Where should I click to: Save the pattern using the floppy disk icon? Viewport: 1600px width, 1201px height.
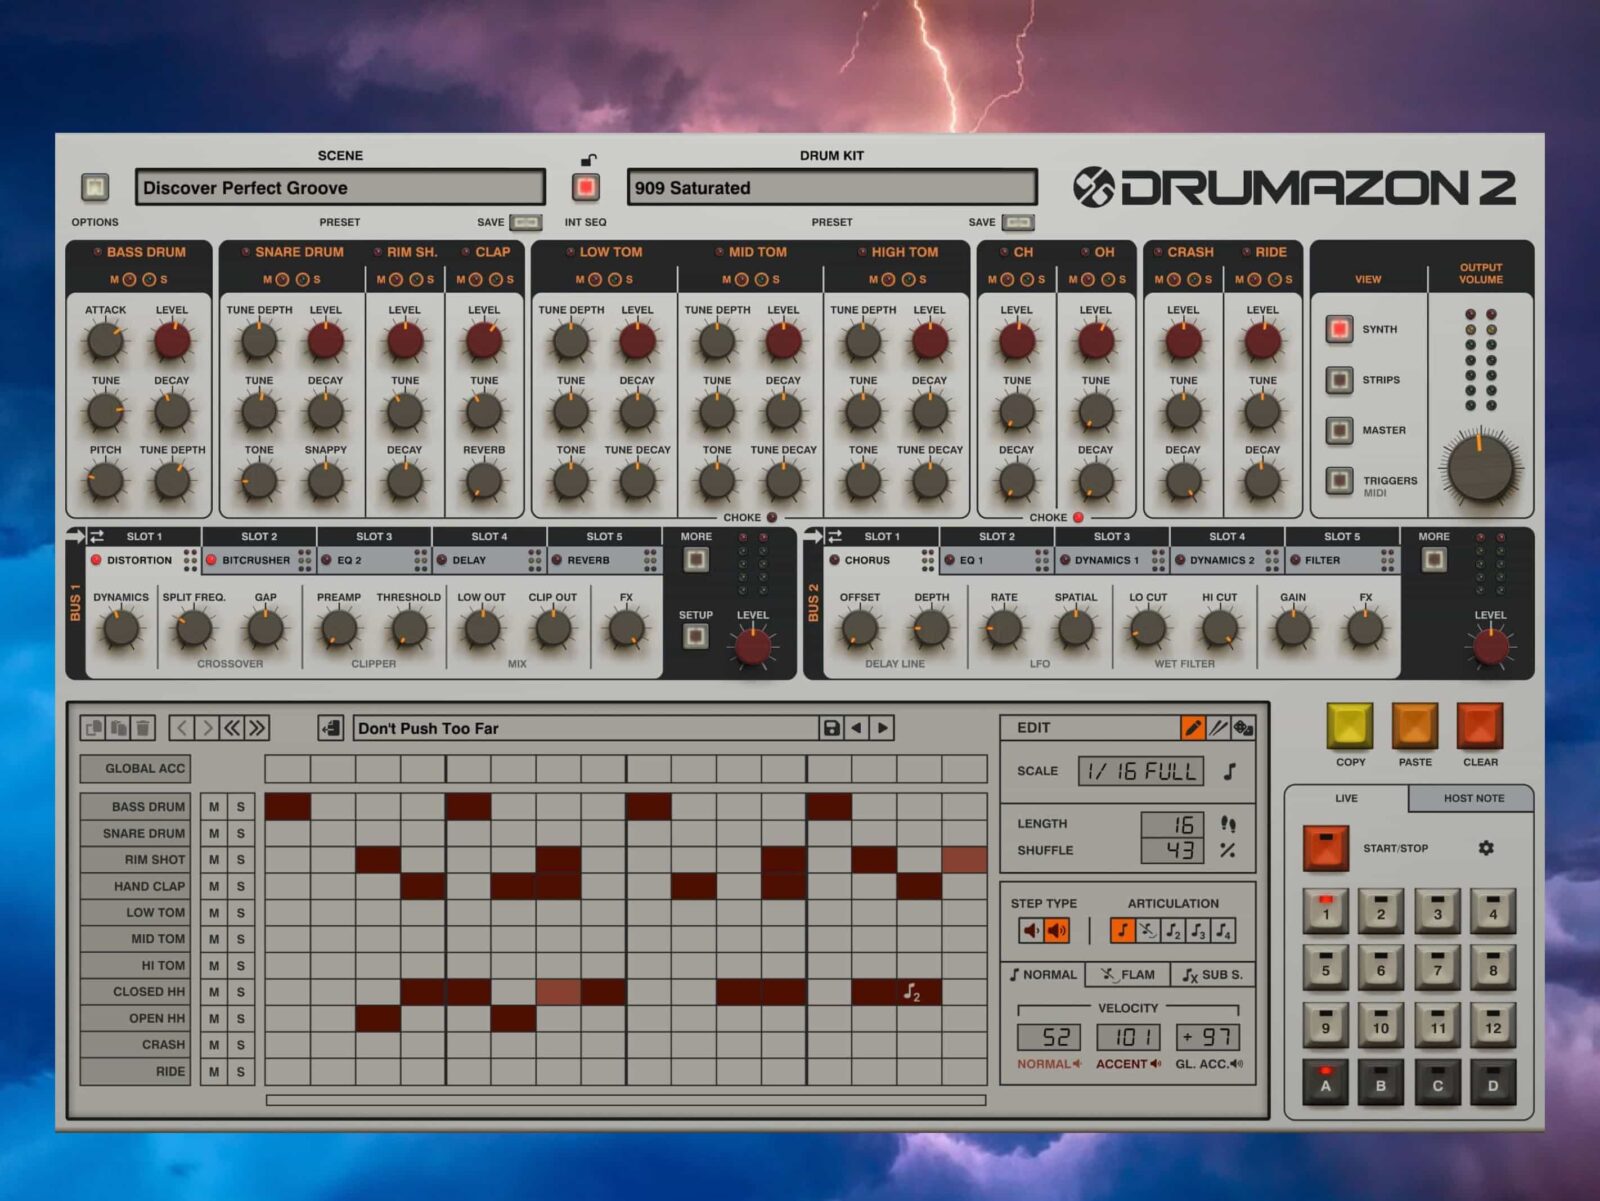[x=831, y=728]
